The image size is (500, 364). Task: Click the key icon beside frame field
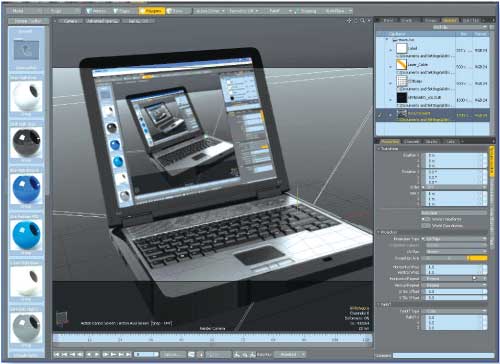[192, 355]
